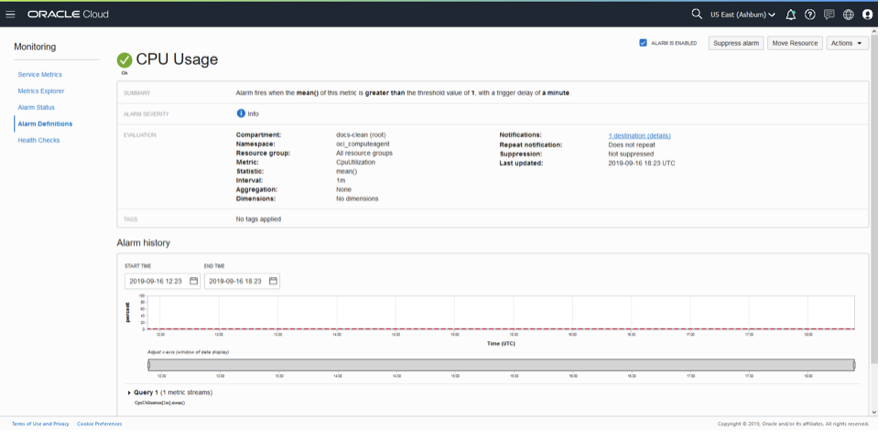Open the end time calendar icon
Image resolution: width=880 pixels, height=432 pixels.
[273, 281]
